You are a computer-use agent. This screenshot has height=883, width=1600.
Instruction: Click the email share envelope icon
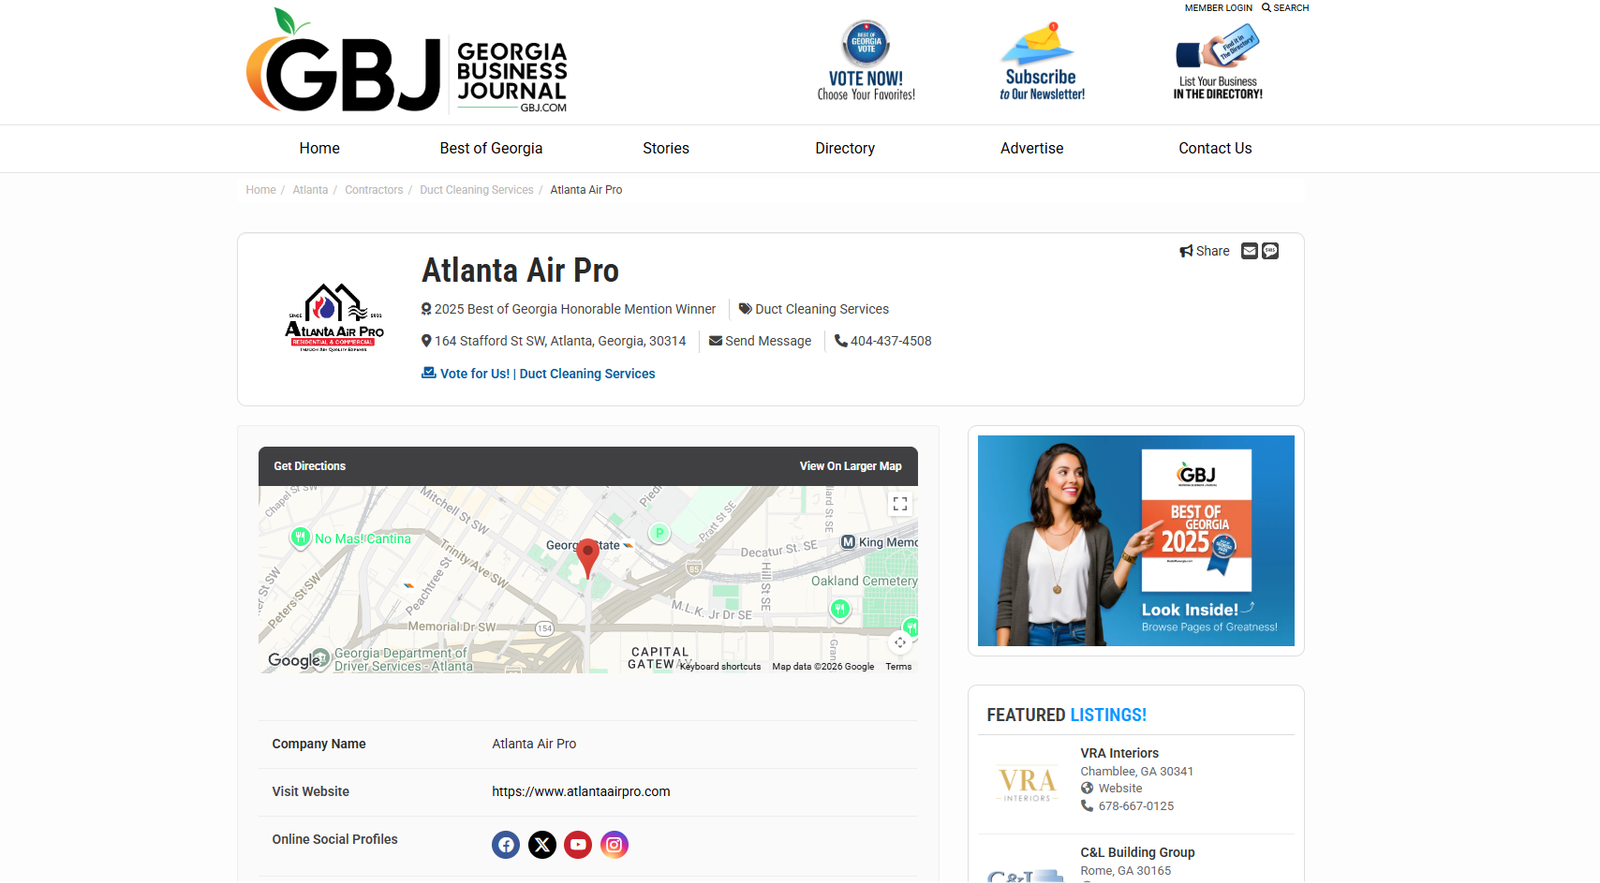click(1249, 251)
